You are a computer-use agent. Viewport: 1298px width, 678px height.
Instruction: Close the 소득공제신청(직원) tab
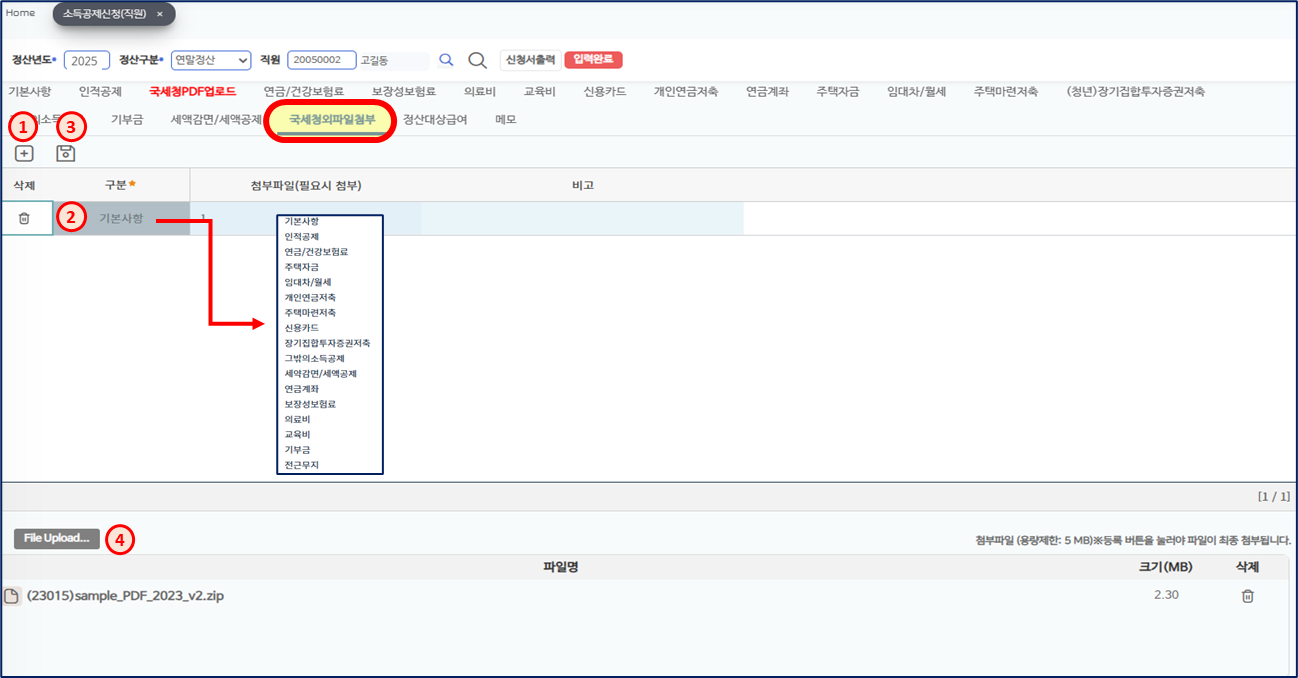[160, 14]
